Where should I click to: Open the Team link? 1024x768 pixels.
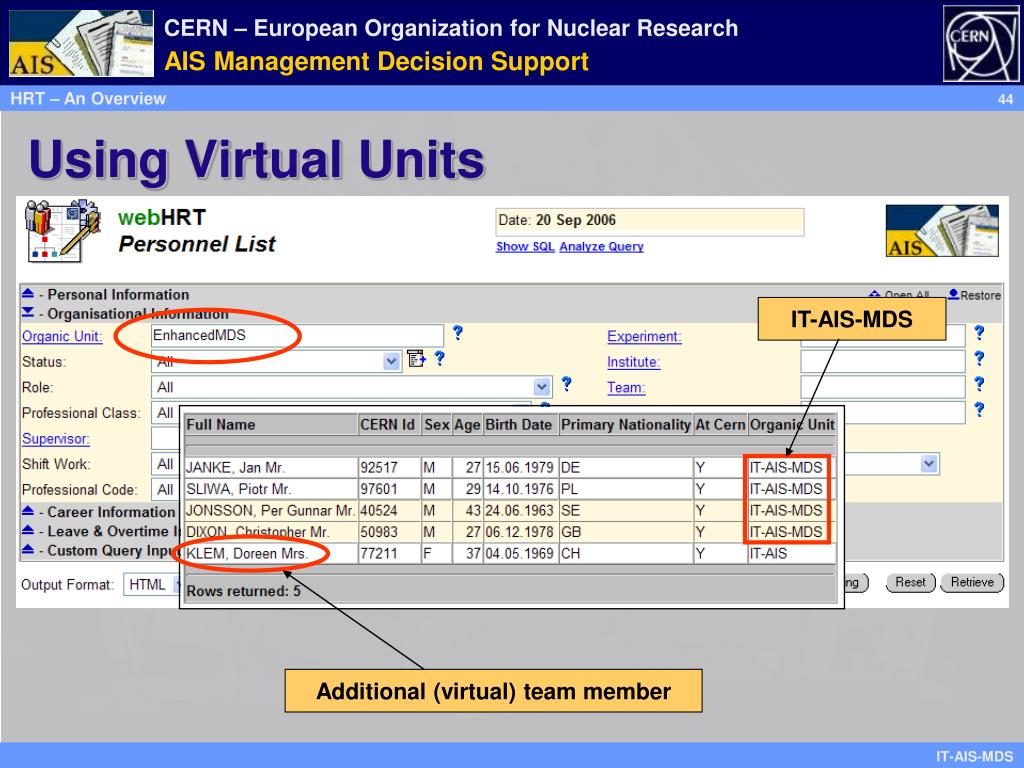(x=626, y=387)
